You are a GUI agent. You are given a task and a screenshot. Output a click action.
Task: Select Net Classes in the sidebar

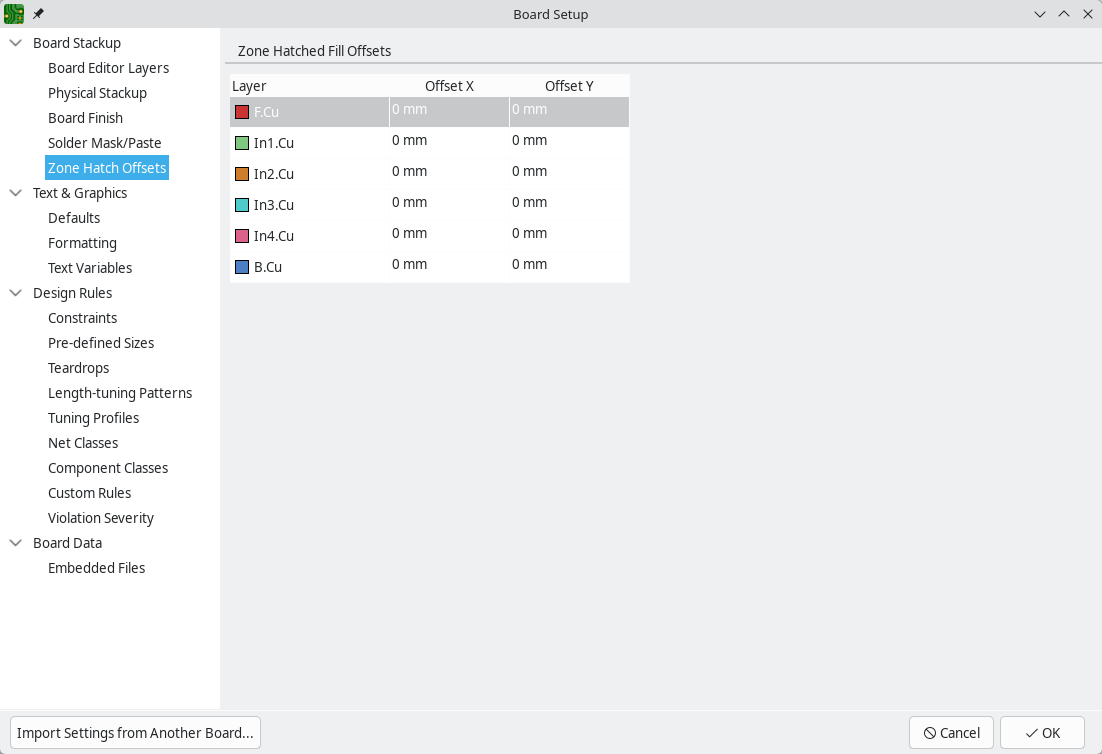(x=83, y=443)
